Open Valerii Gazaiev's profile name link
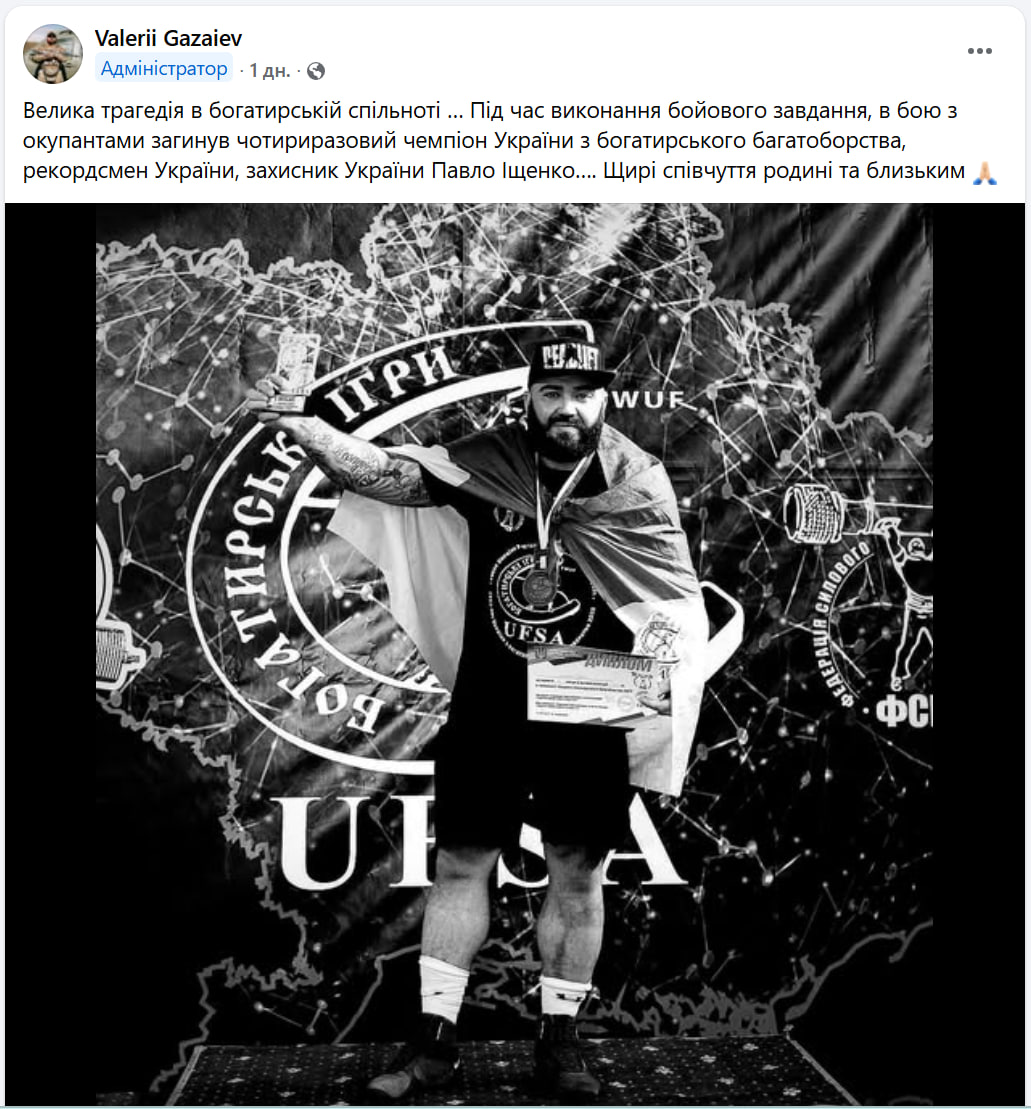This screenshot has width=1031, height=1109. point(168,37)
